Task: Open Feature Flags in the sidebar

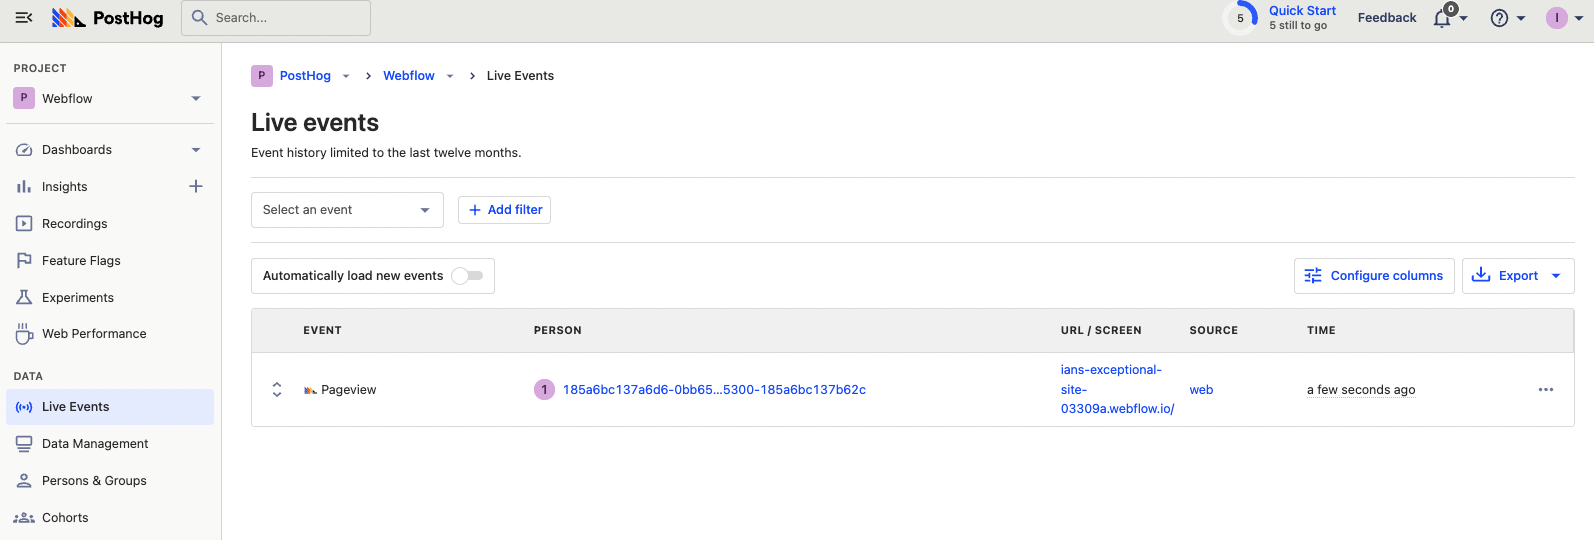Action: click(81, 261)
